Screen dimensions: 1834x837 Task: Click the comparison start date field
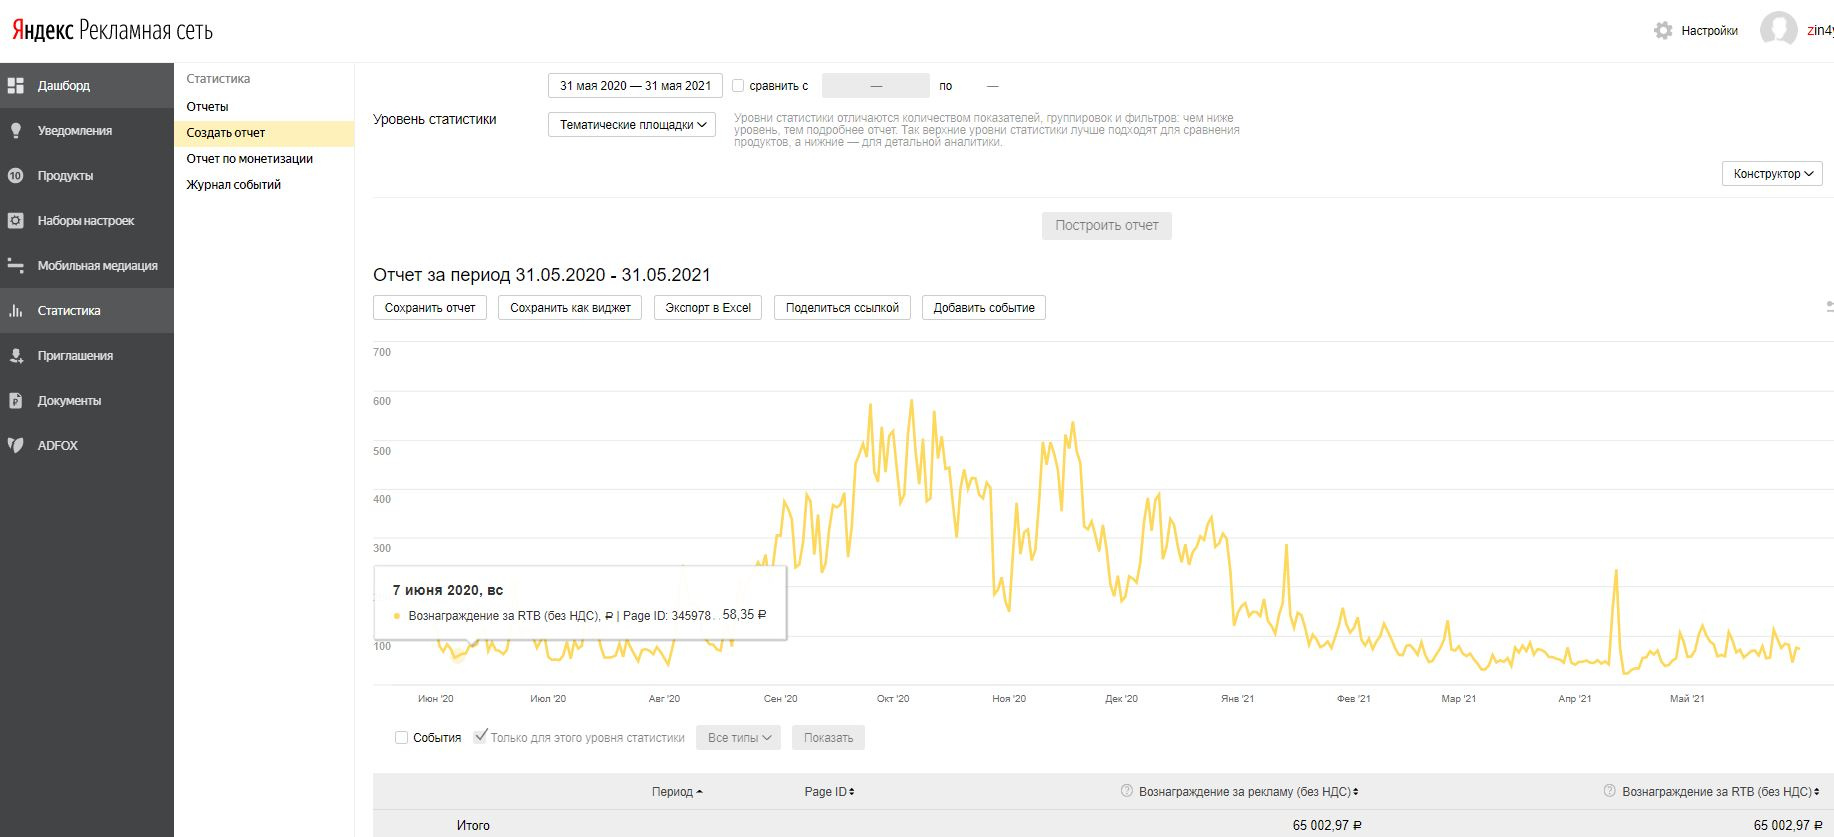click(x=876, y=86)
